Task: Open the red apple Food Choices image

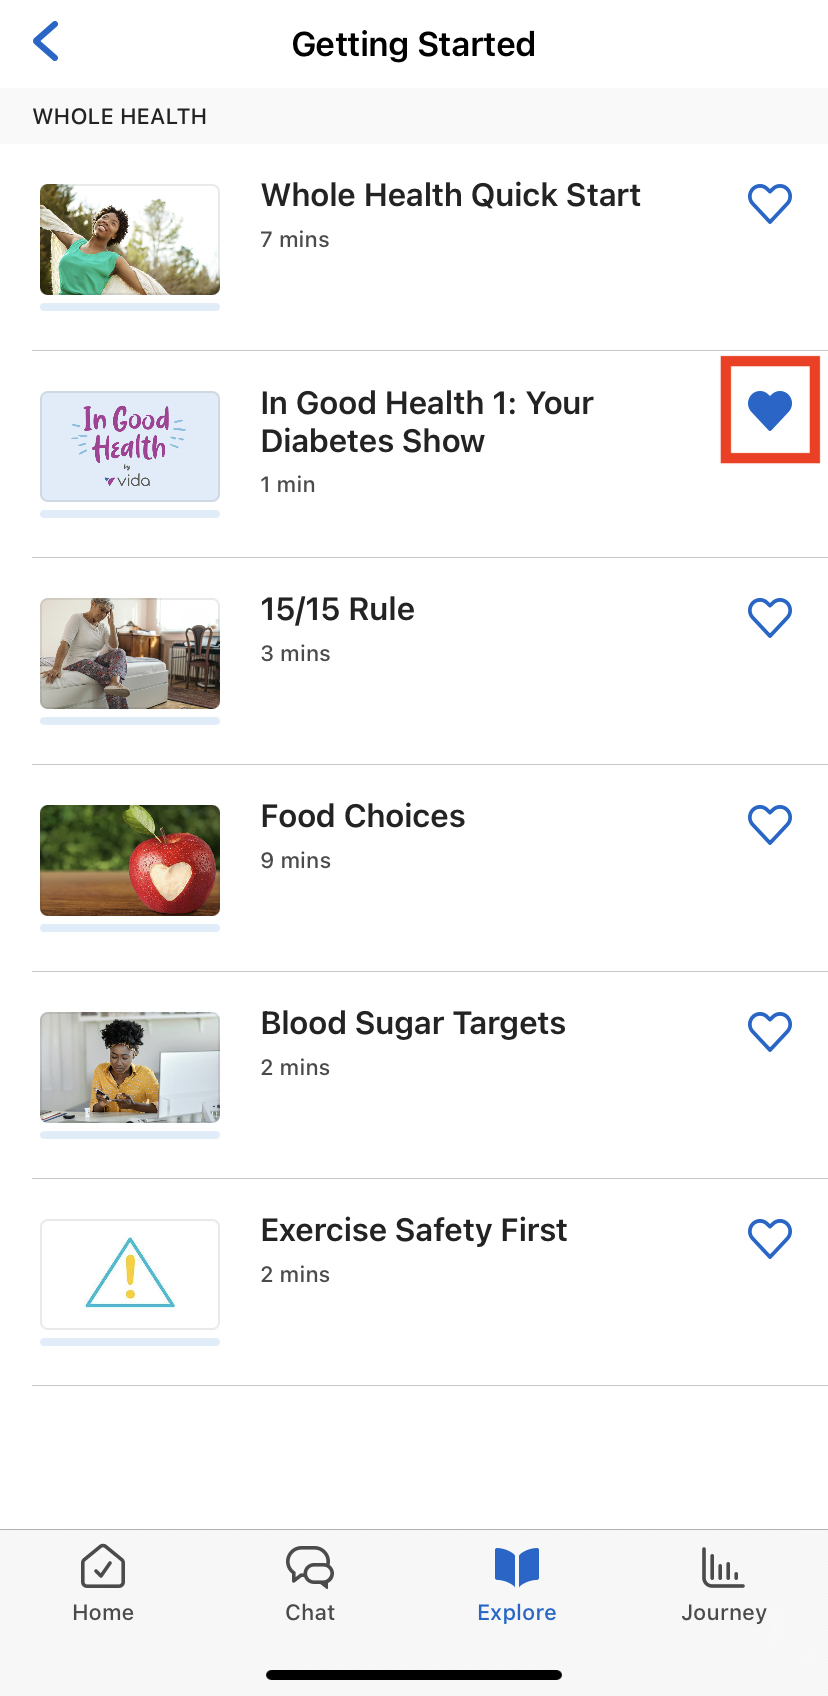Action: tap(130, 860)
